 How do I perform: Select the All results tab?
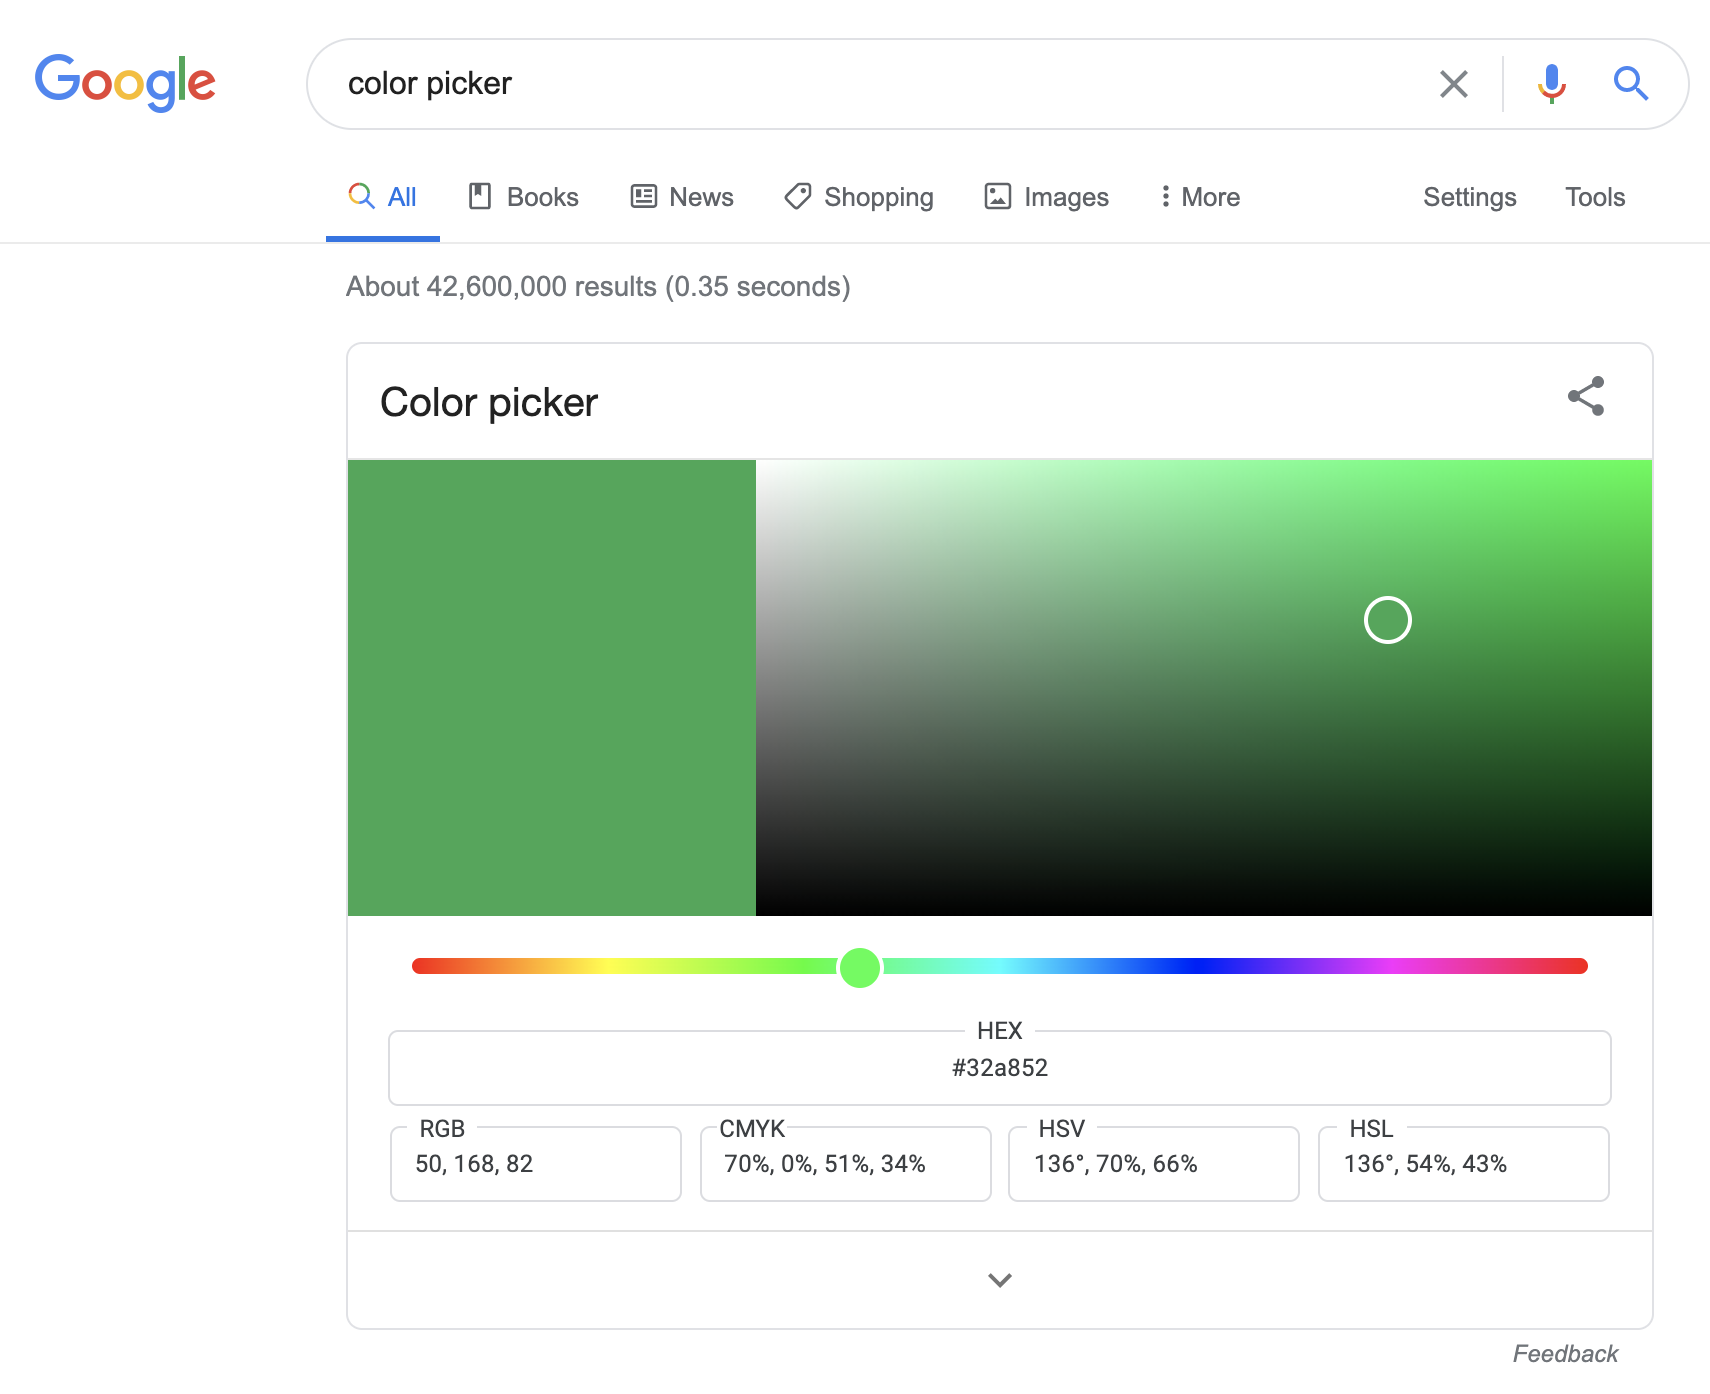click(x=383, y=197)
